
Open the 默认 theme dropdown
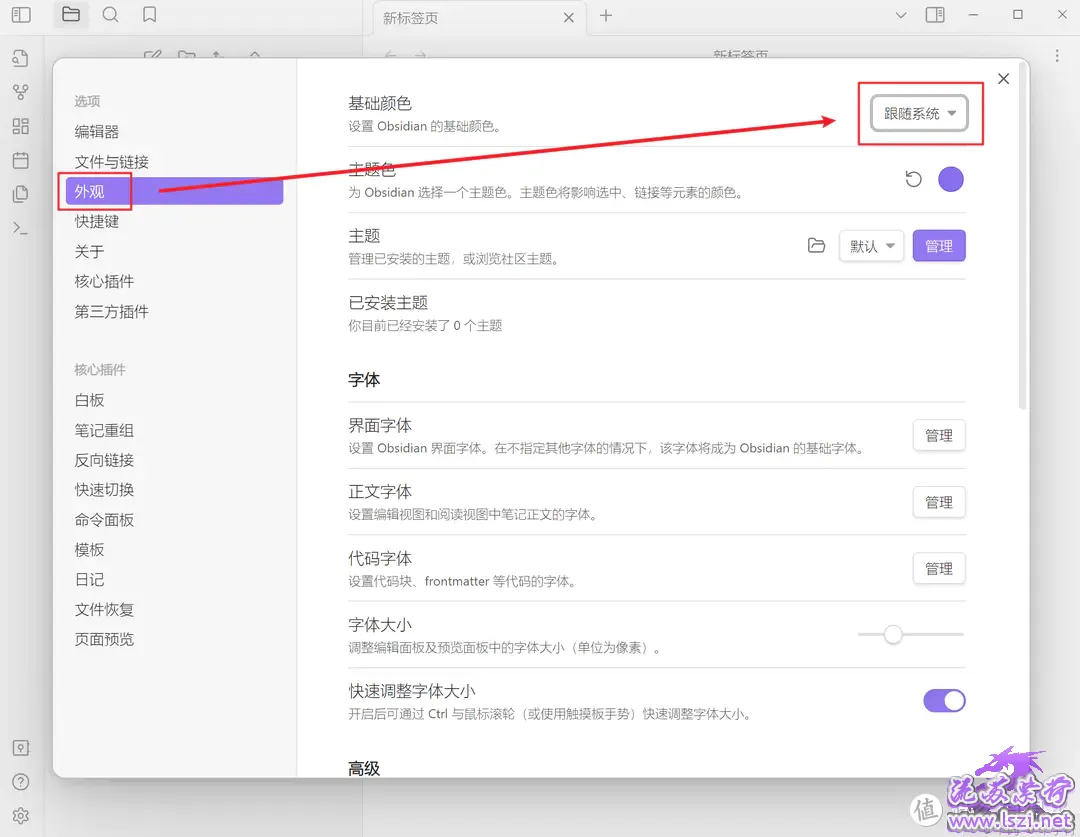point(871,246)
